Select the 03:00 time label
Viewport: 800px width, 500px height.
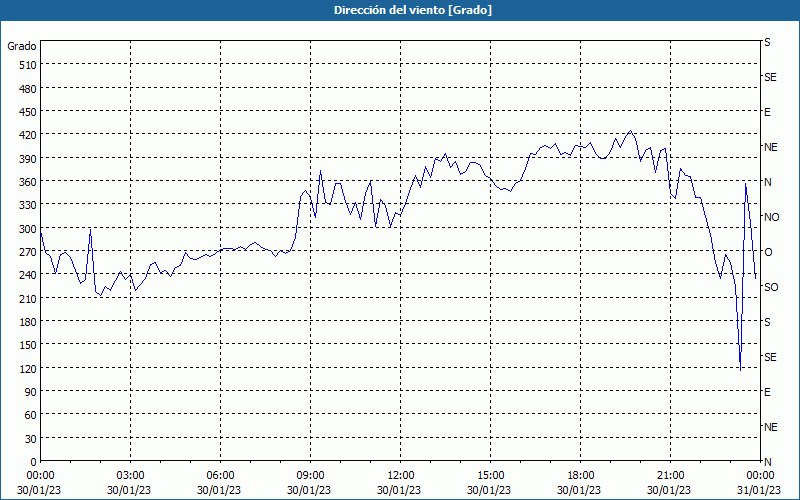tap(131, 476)
